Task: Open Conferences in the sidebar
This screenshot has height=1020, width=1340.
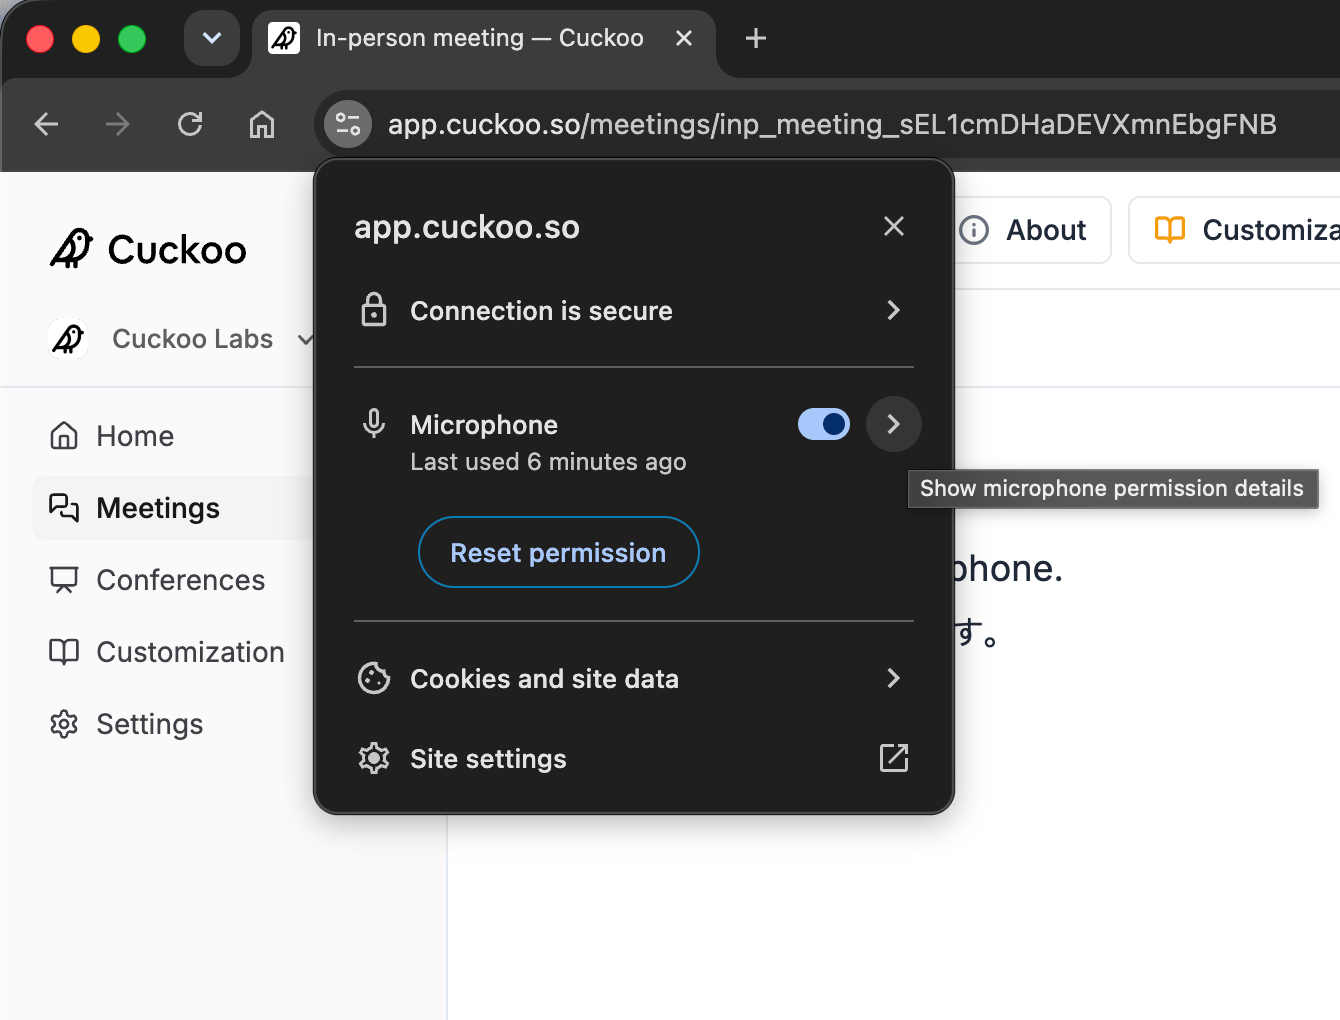Action: coord(174,580)
